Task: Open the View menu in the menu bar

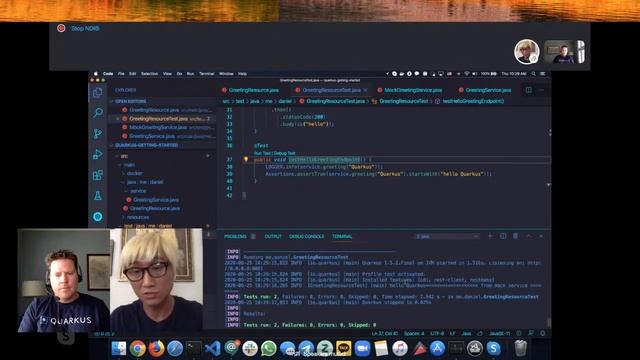Action: click(167, 74)
